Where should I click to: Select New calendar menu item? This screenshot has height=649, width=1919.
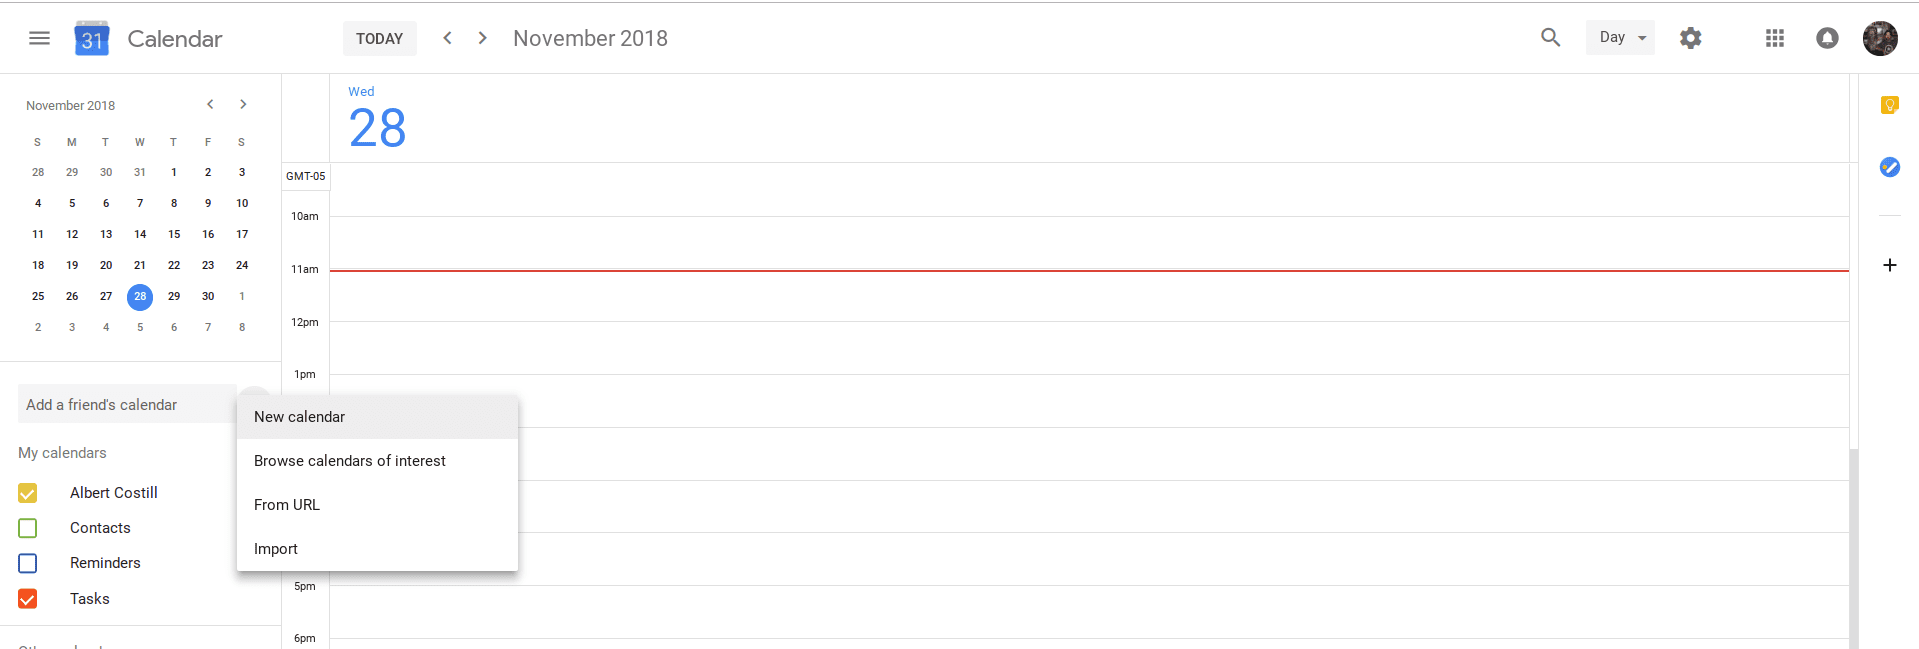pos(377,417)
